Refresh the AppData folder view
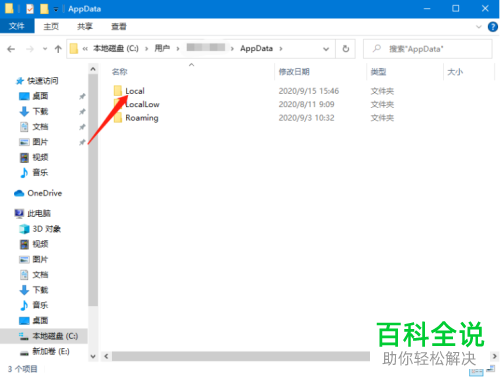The image size is (500, 379). [346, 49]
